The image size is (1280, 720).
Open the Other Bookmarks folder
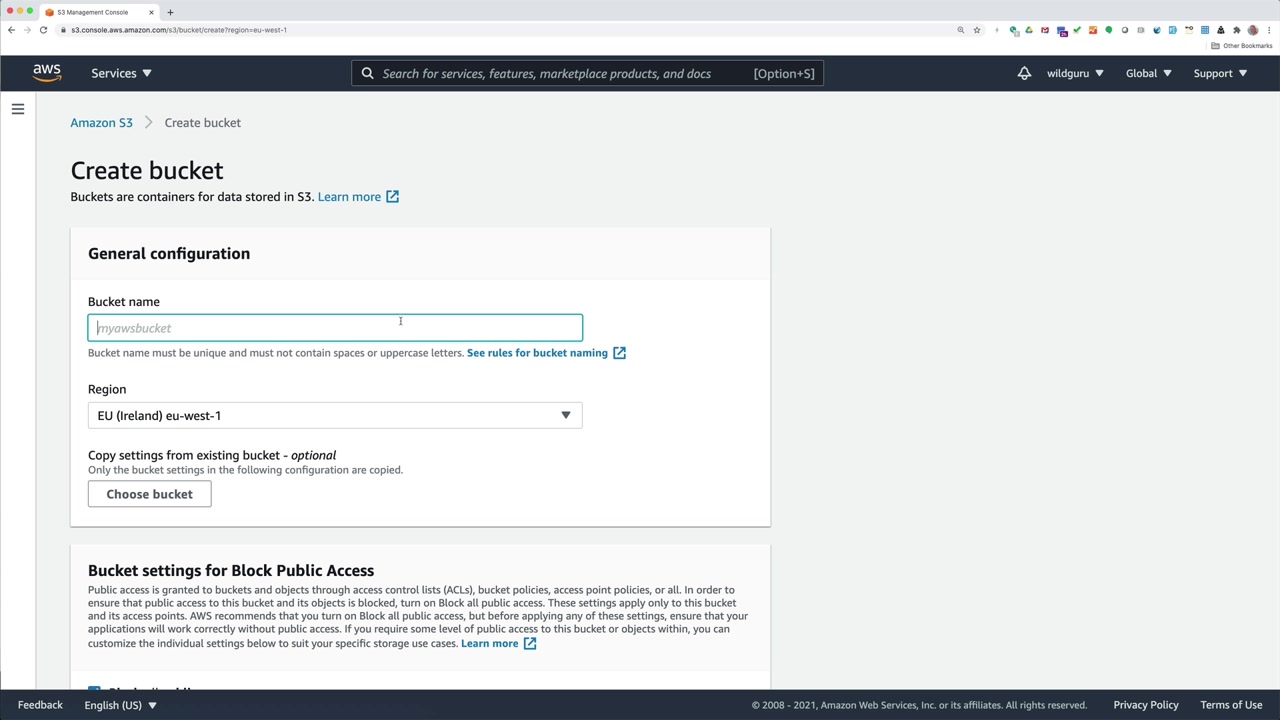[x=1242, y=46]
